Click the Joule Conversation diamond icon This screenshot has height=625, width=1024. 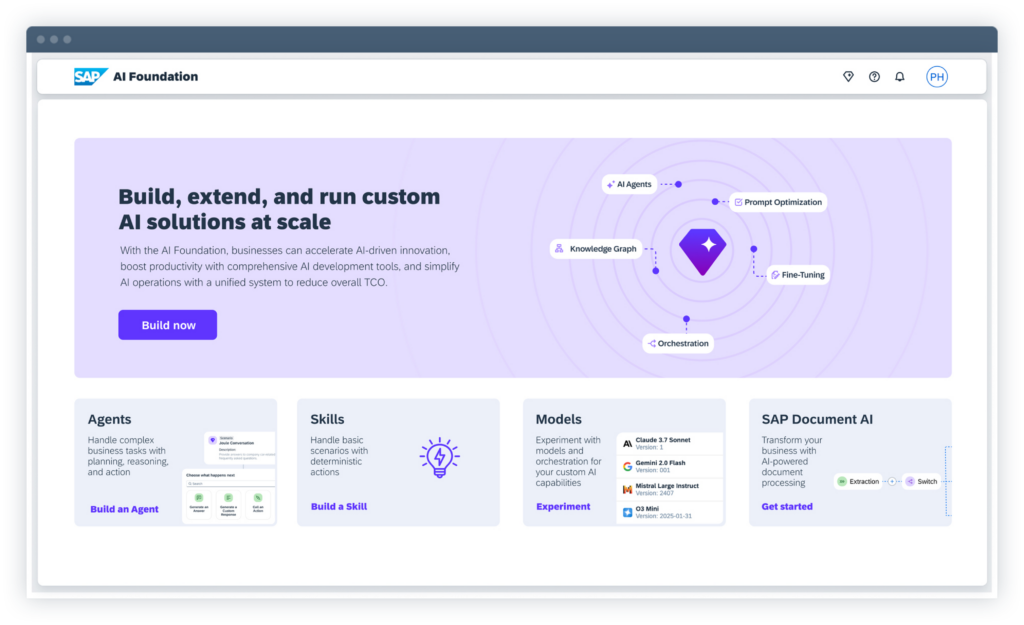(212, 440)
